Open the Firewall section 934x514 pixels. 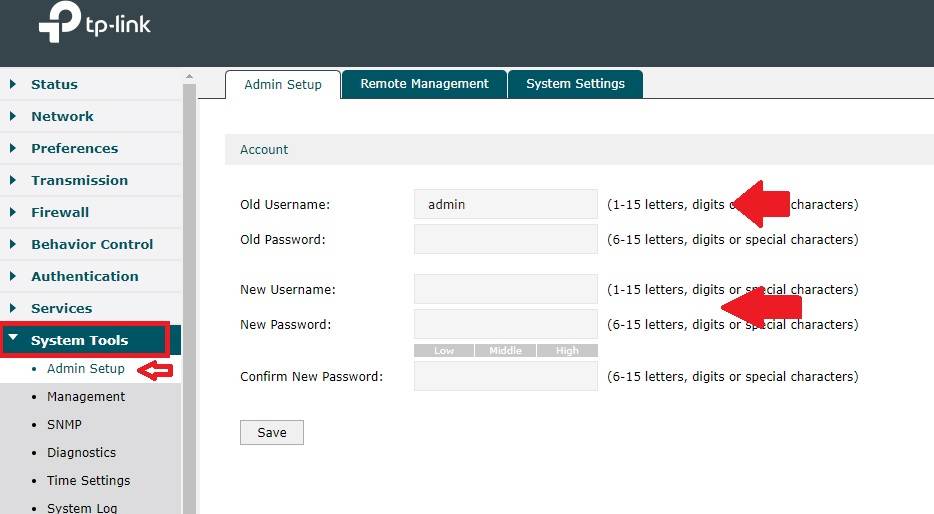pyautogui.click(x=60, y=213)
